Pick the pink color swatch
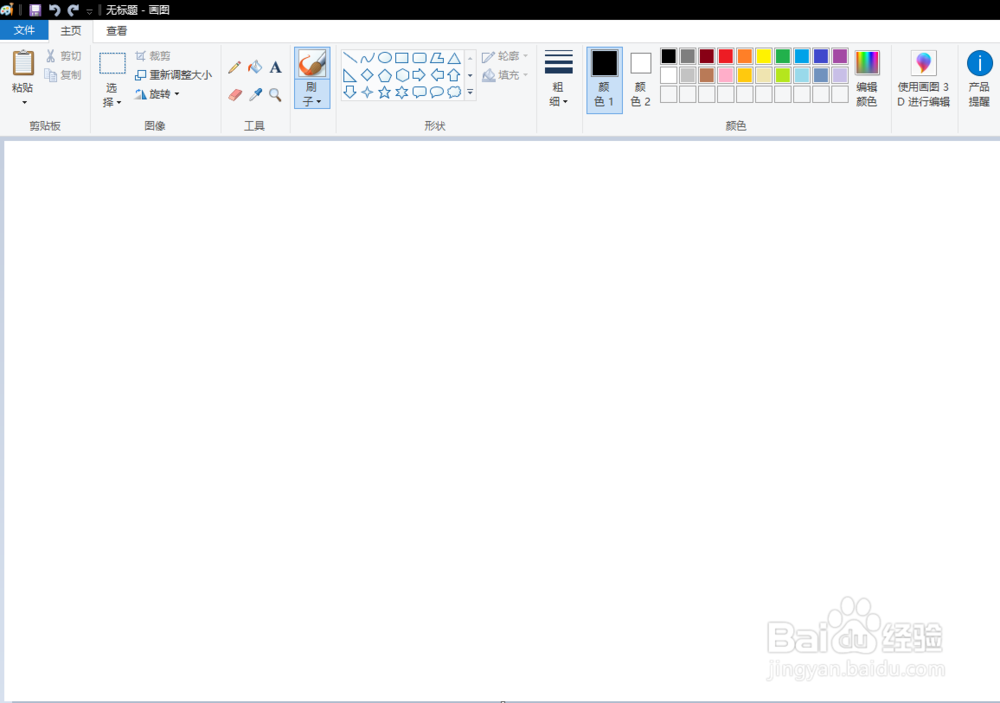1000x703 pixels. 726,75
